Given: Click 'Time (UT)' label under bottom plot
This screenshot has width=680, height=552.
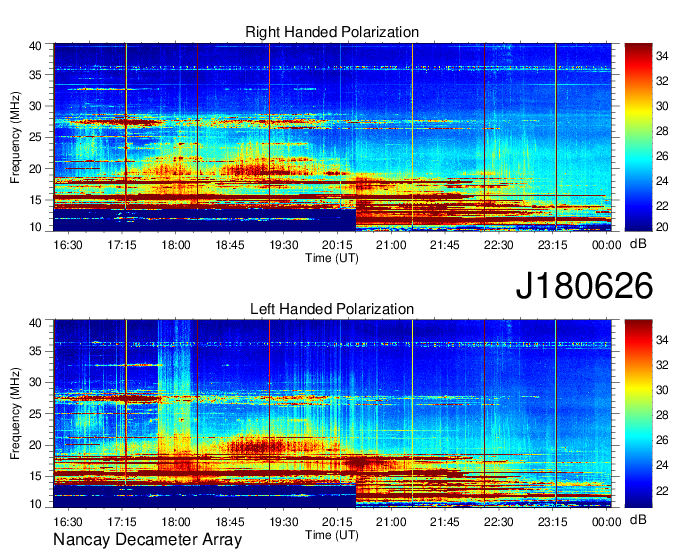Looking at the screenshot, I should pos(332,535).
